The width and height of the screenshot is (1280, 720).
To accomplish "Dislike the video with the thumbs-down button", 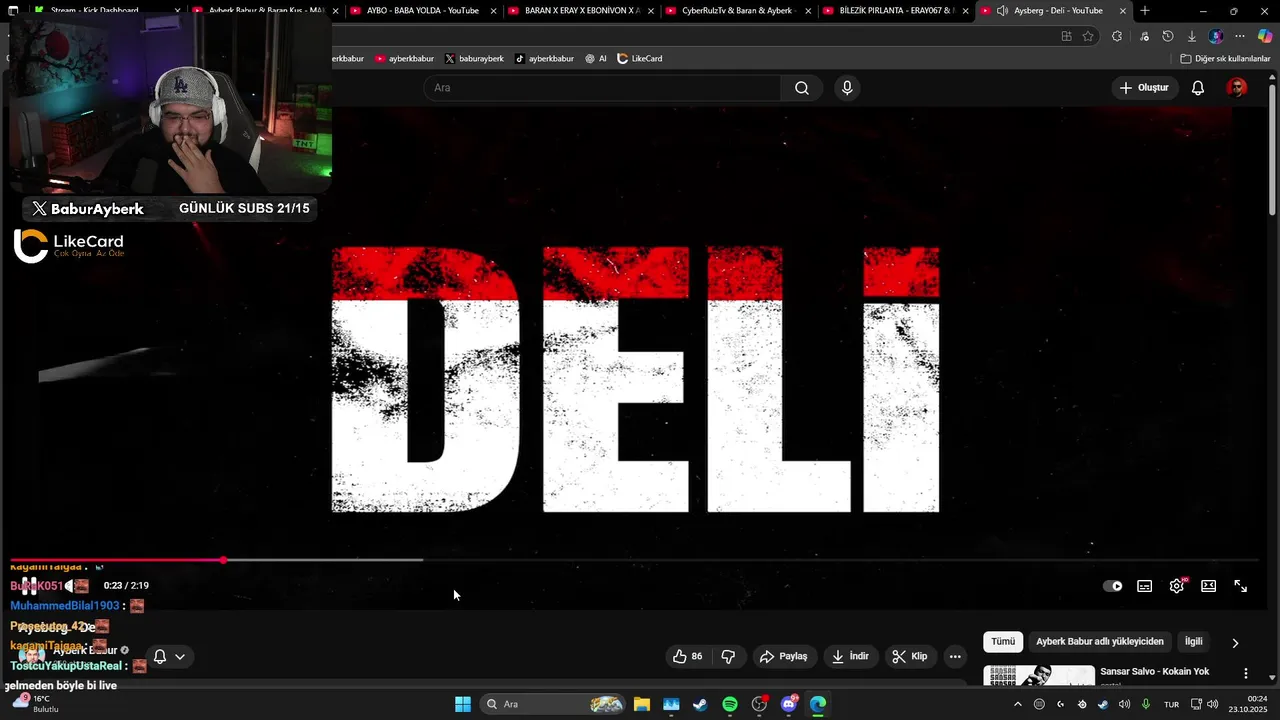I will pos(728,656).
